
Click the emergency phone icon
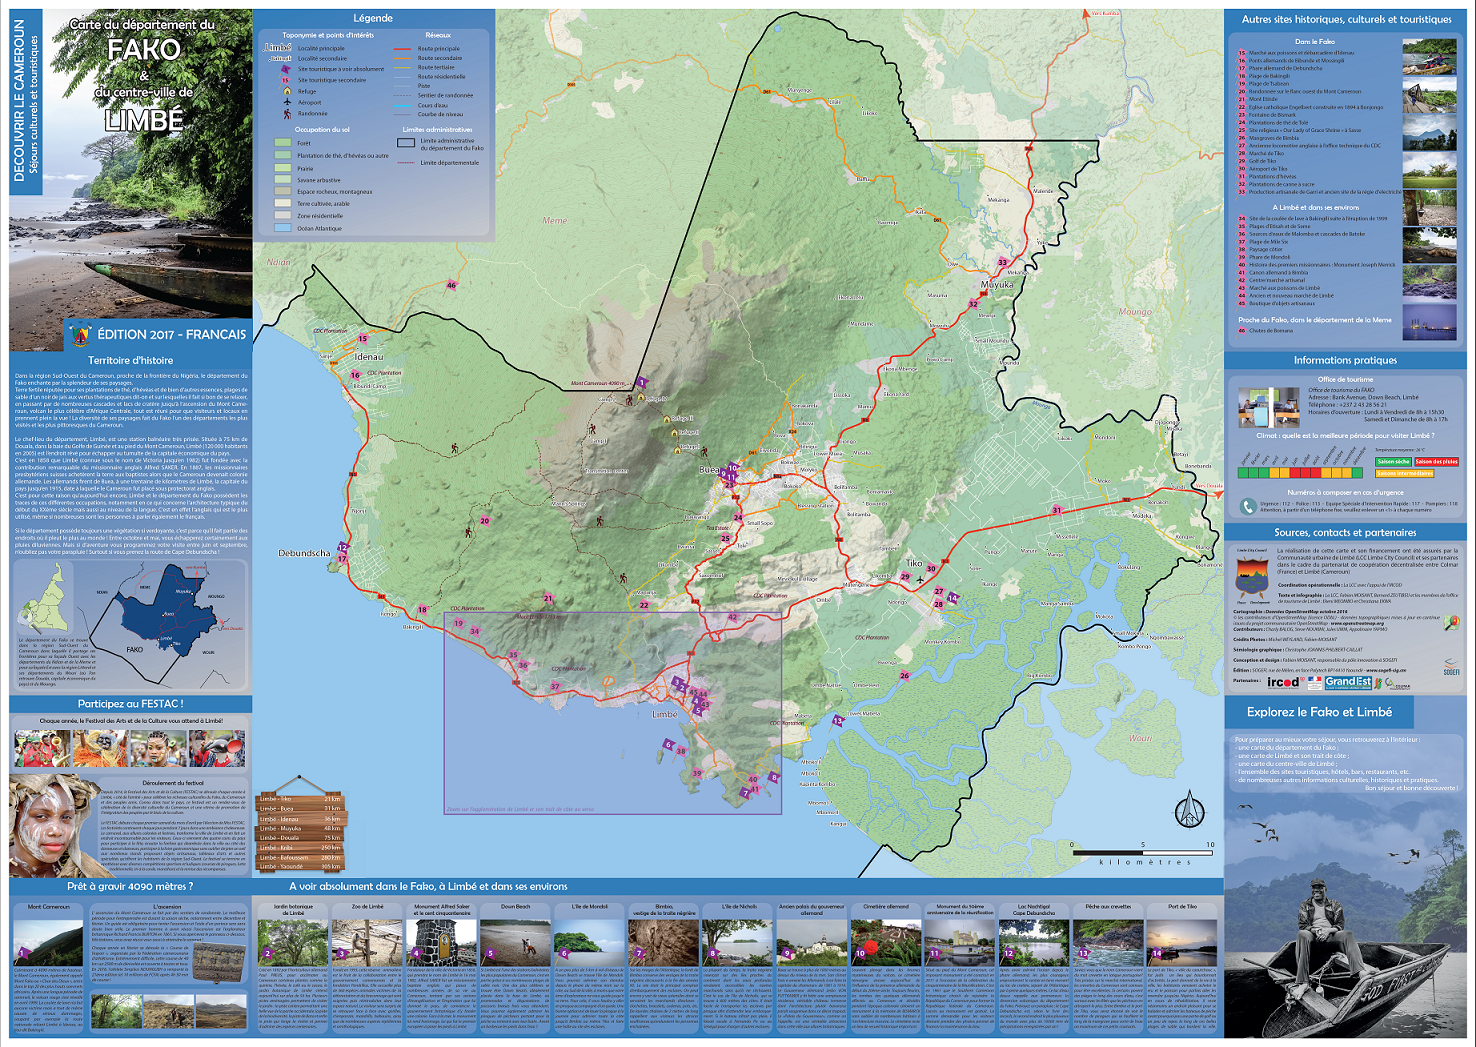point(1247,507)
